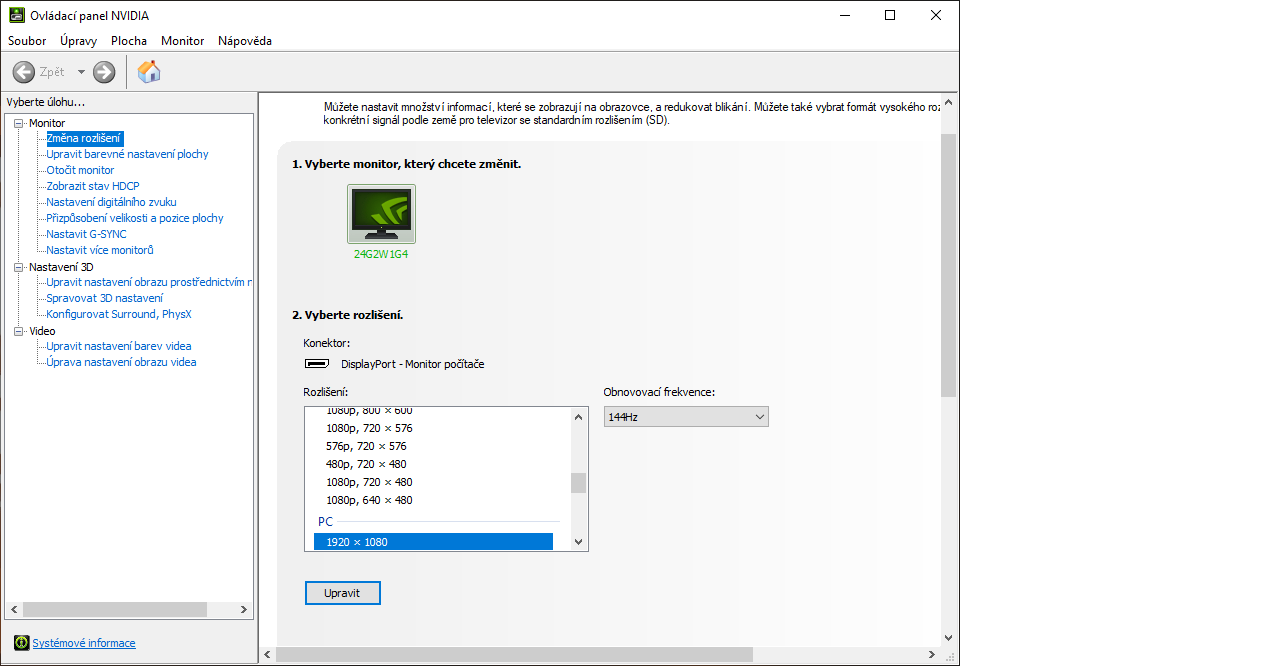Open the Home page via house icon
This screenshot has width=1282, height=666.
point(149,71)
